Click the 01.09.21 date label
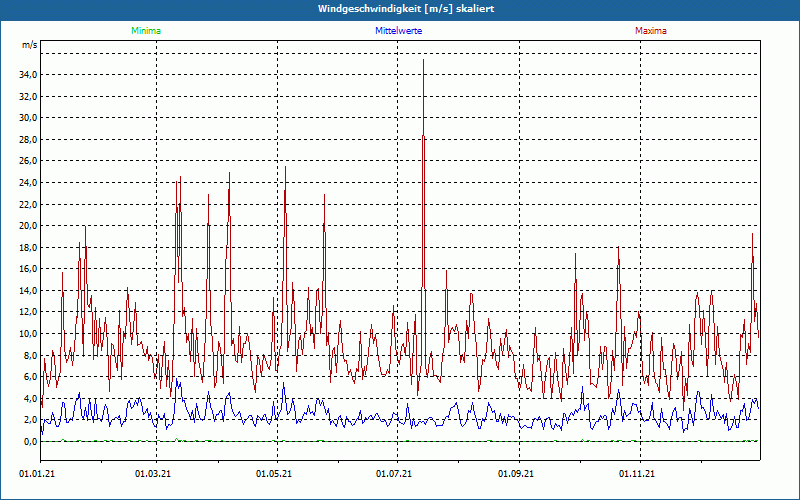The image size is (800, 500). (x=516, y=474)
